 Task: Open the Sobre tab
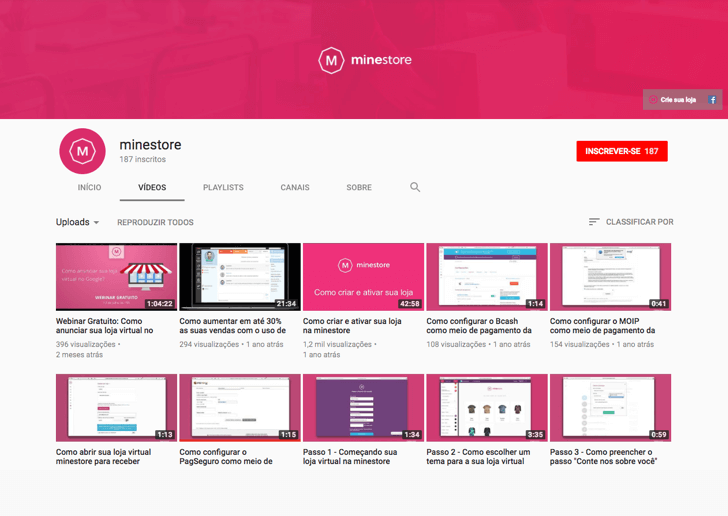359,187
